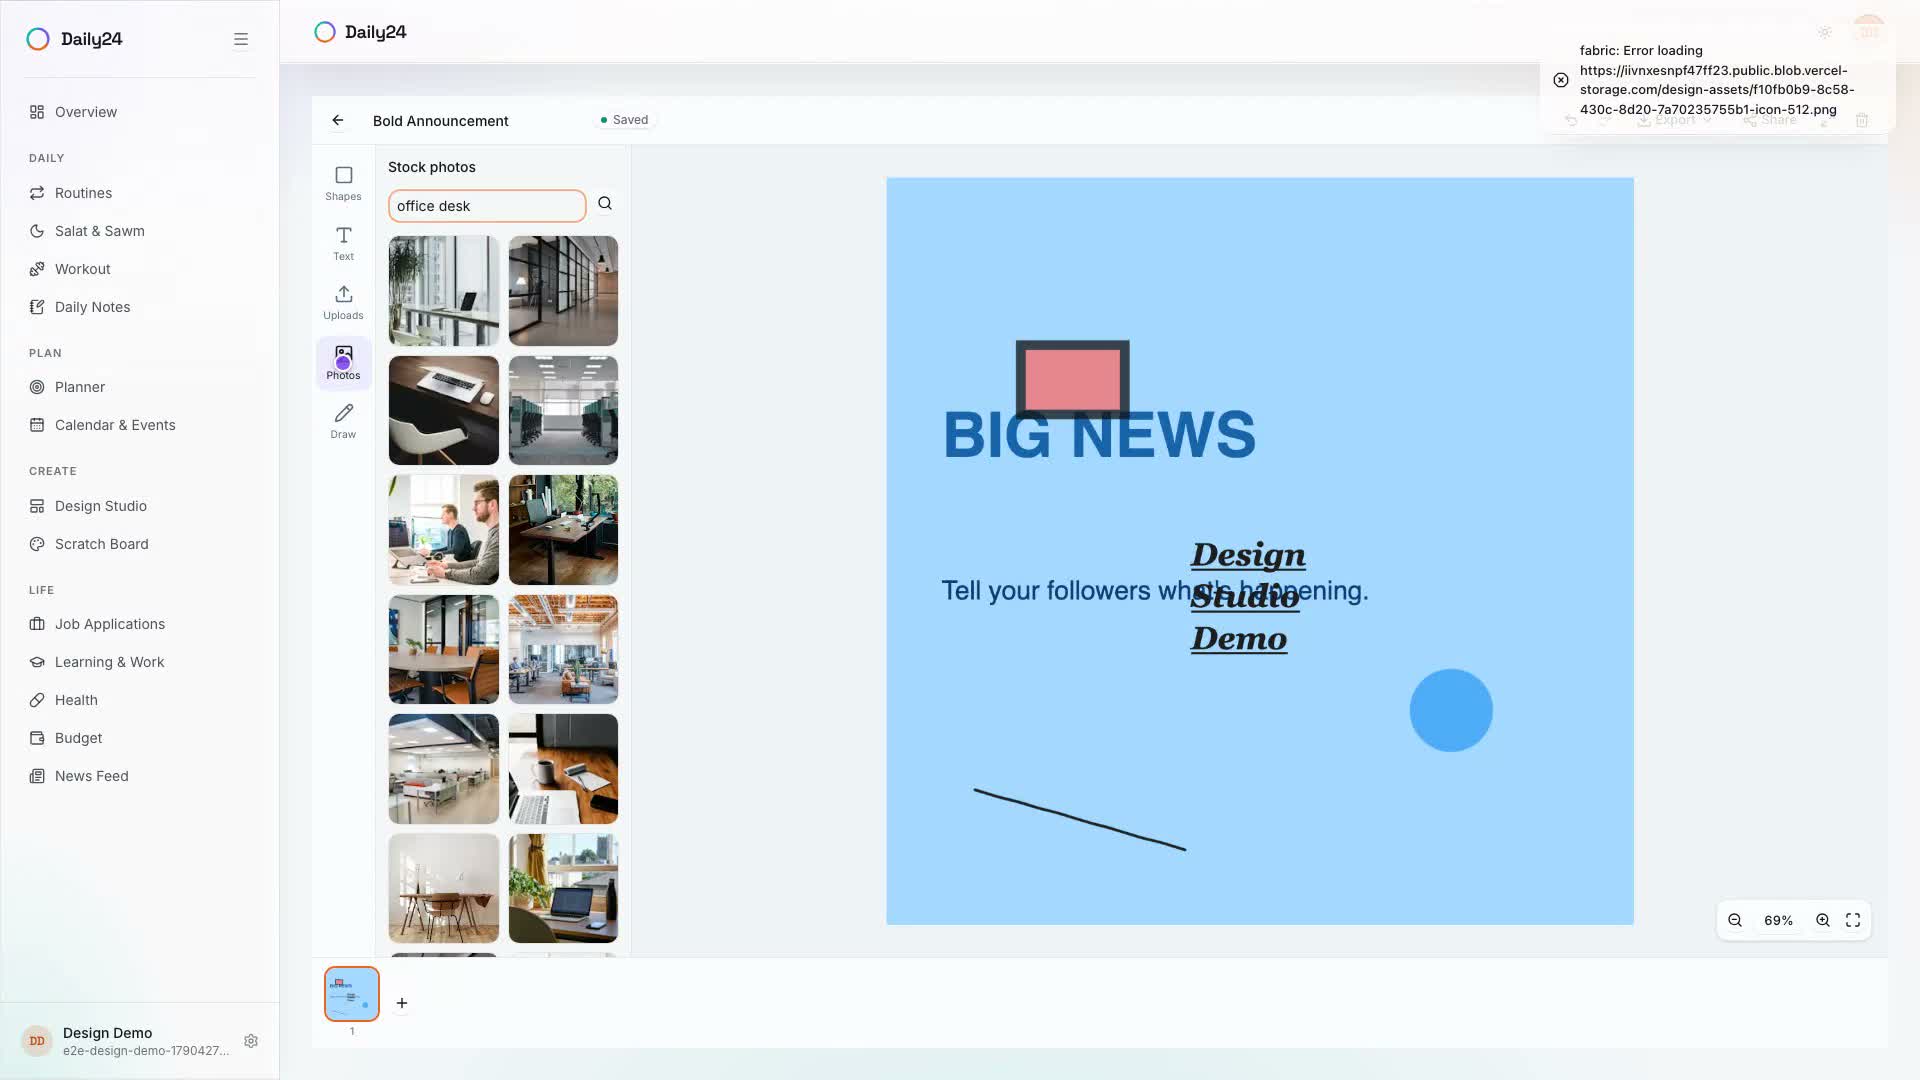Screen dimensions: 1920x1080
Task: Click the error icon in the fabric notification
Action: [1561, 80]
